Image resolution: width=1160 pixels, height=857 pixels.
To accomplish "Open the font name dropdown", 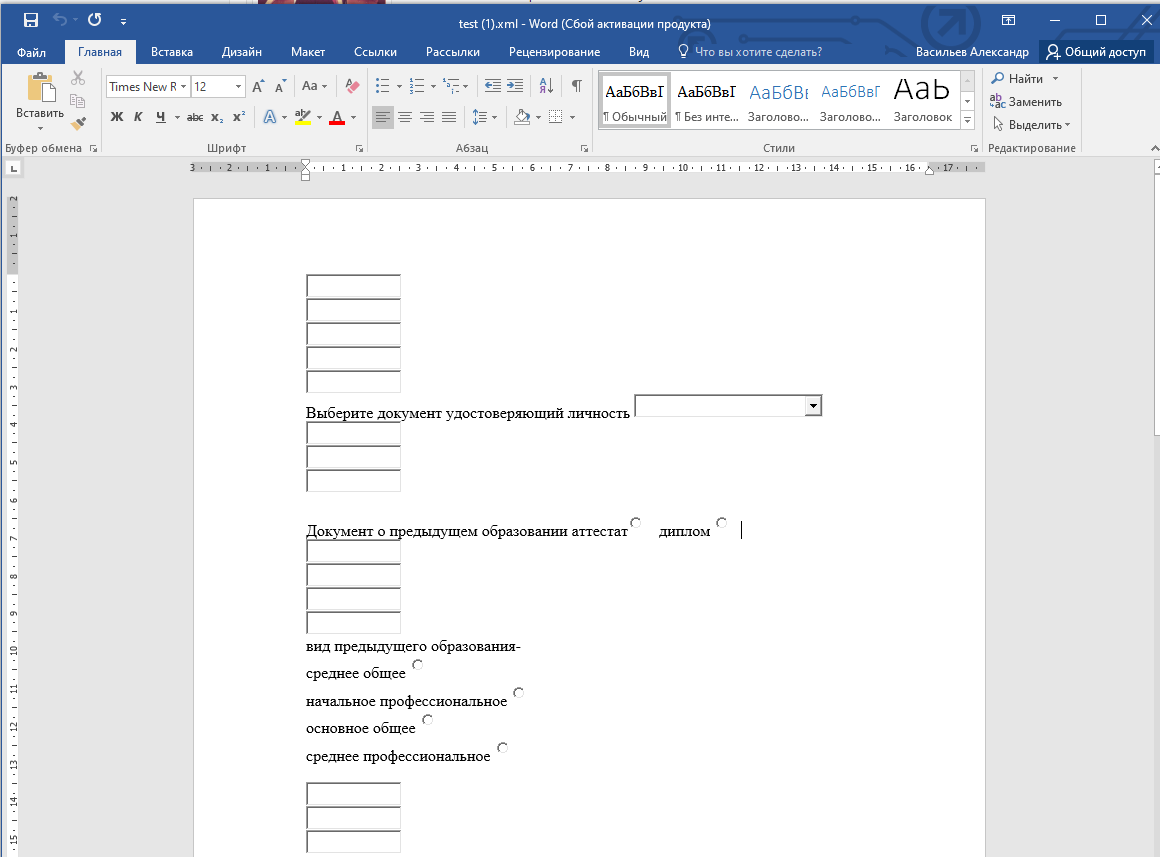I will pyautogui.click(x=183, y=87).
